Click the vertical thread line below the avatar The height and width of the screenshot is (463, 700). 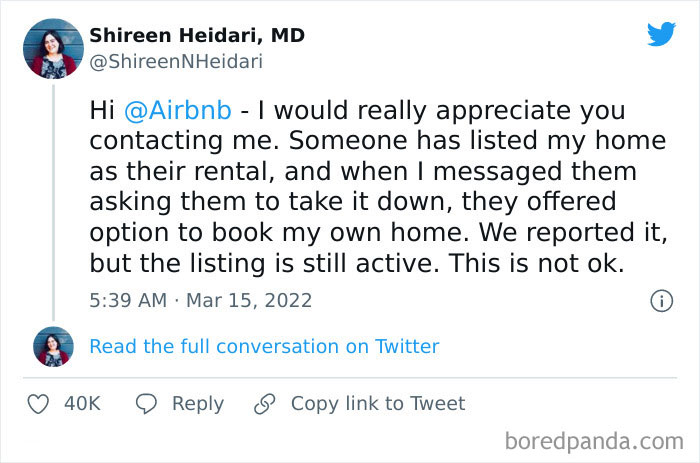click(x=53, y=200)
